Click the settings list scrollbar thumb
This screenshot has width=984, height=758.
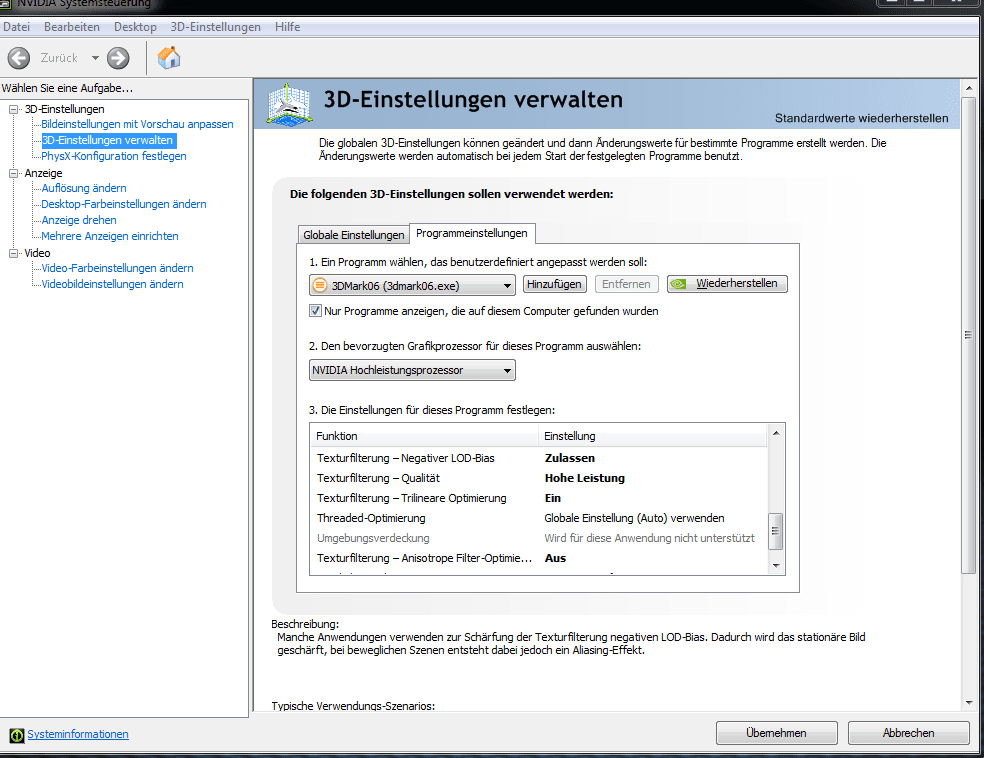point(776,531)
